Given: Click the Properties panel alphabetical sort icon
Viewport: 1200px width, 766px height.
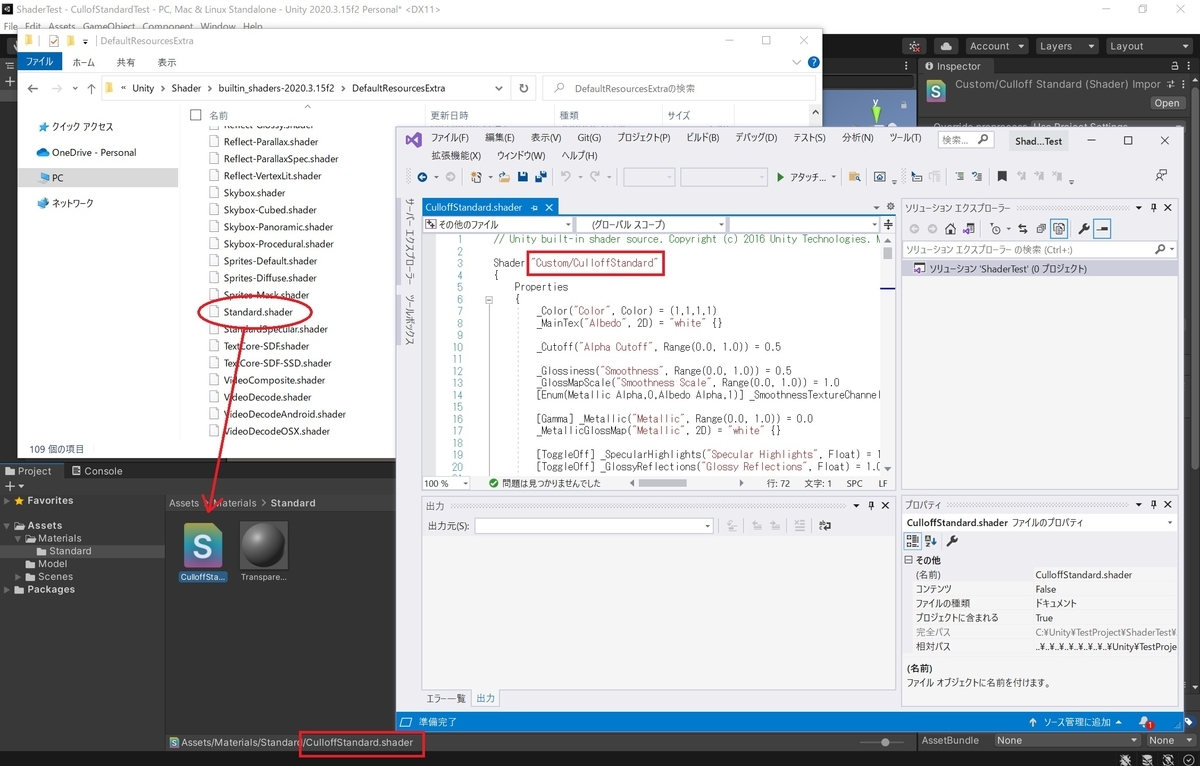Looking at the screenshot, I should pos(930,541).
